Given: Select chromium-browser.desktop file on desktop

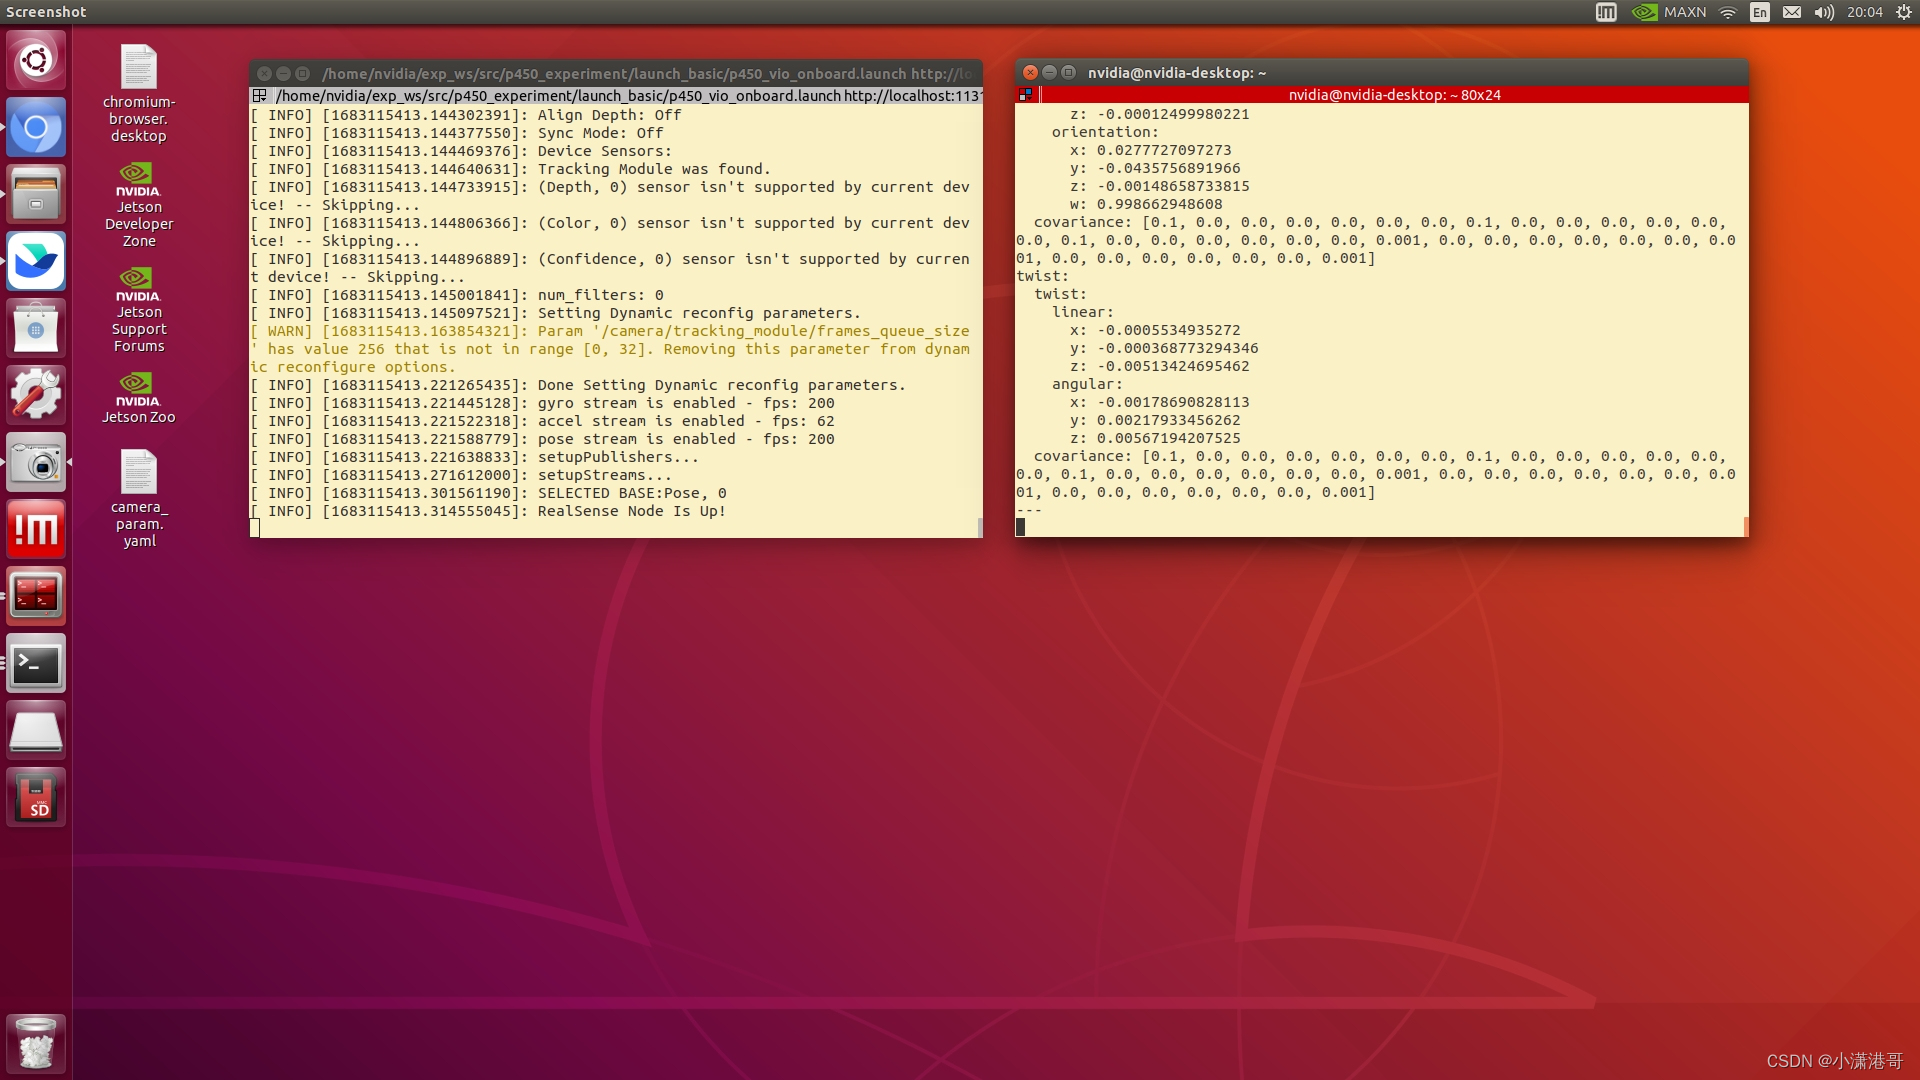Looking at the screenshot, I should click(139, 93).
